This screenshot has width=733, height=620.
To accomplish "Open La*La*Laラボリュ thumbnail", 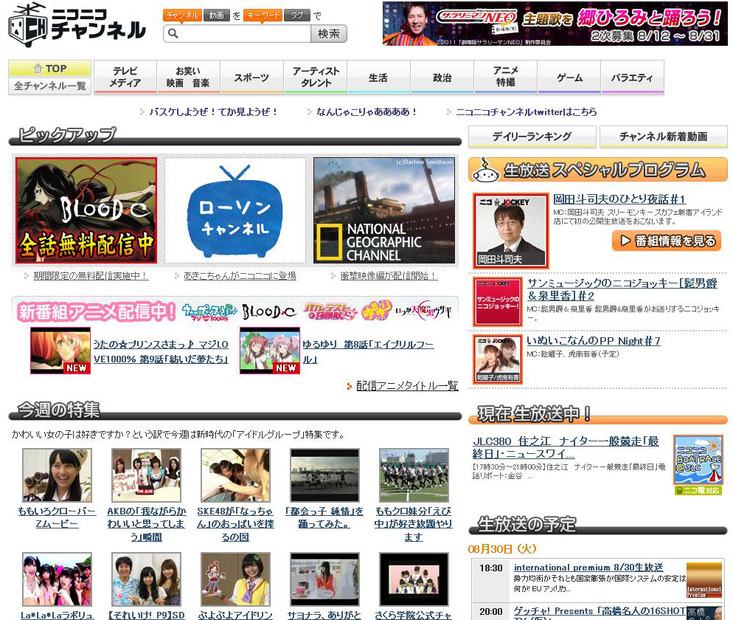I will pos(57,579).
